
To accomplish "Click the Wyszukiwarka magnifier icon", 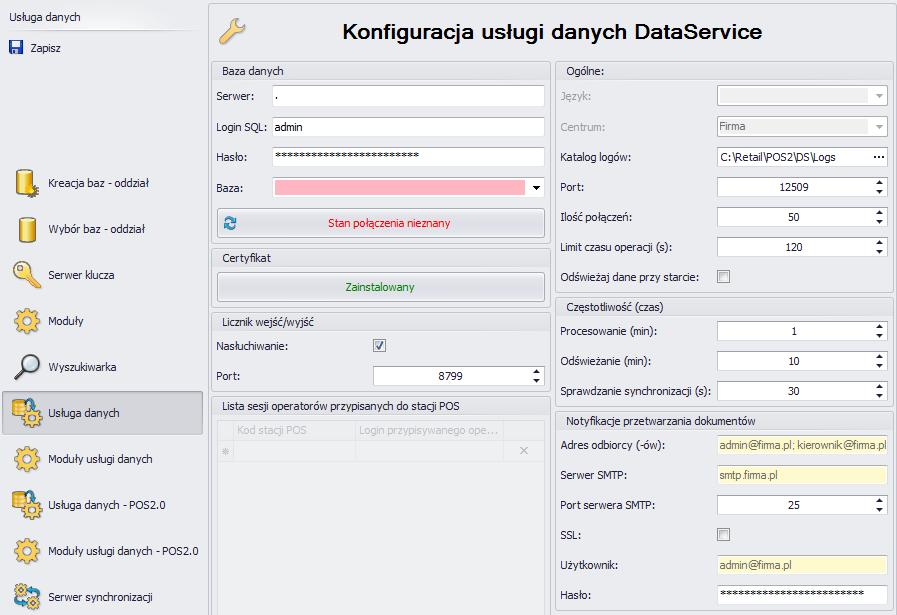I will coord(27,367).
